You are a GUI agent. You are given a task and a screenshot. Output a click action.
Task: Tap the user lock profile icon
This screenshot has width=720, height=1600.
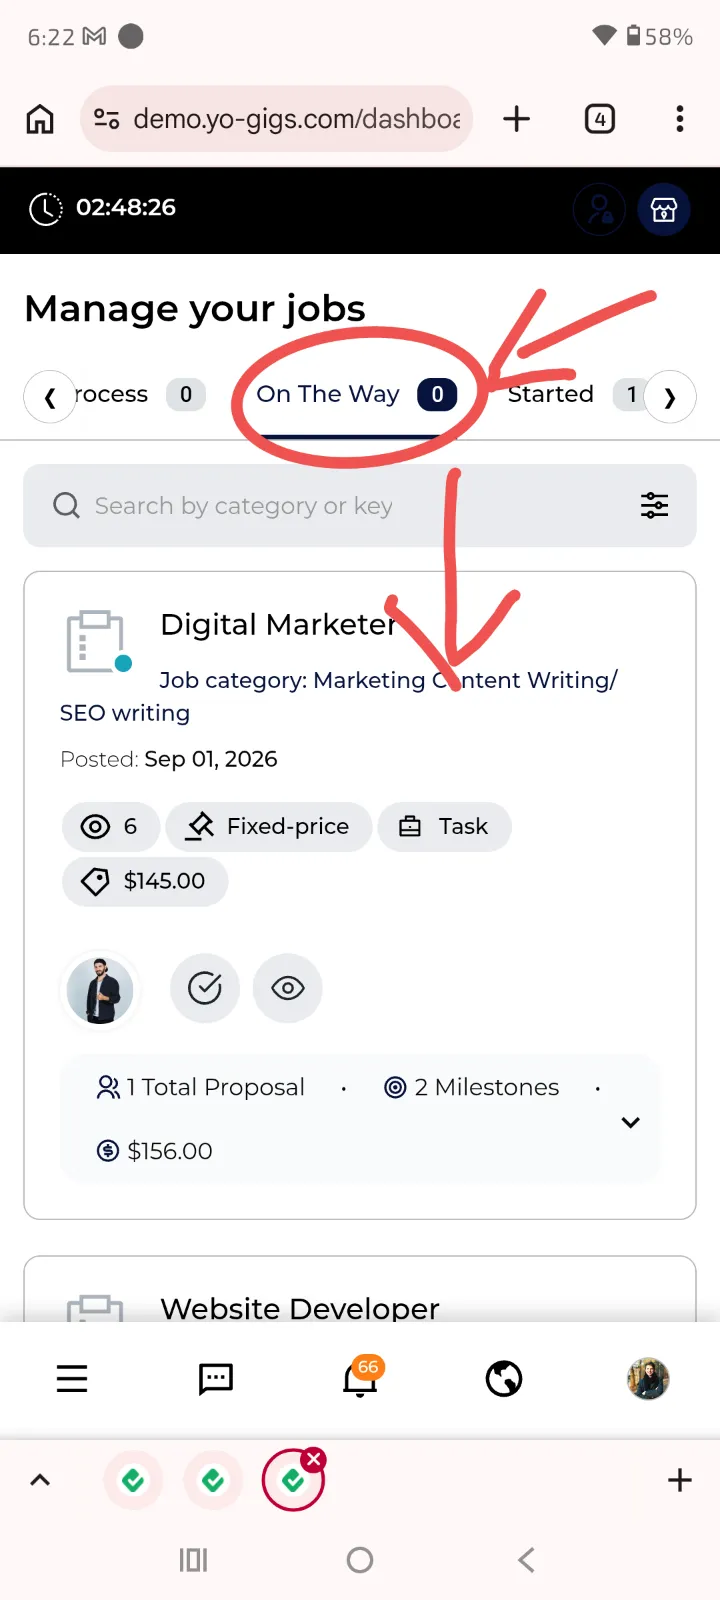click(599, 209)
